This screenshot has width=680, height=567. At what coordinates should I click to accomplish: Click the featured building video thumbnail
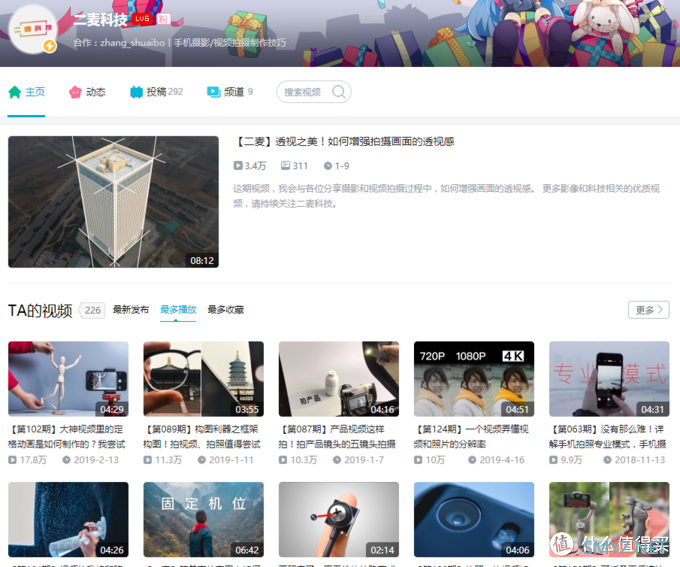(113, 202)
